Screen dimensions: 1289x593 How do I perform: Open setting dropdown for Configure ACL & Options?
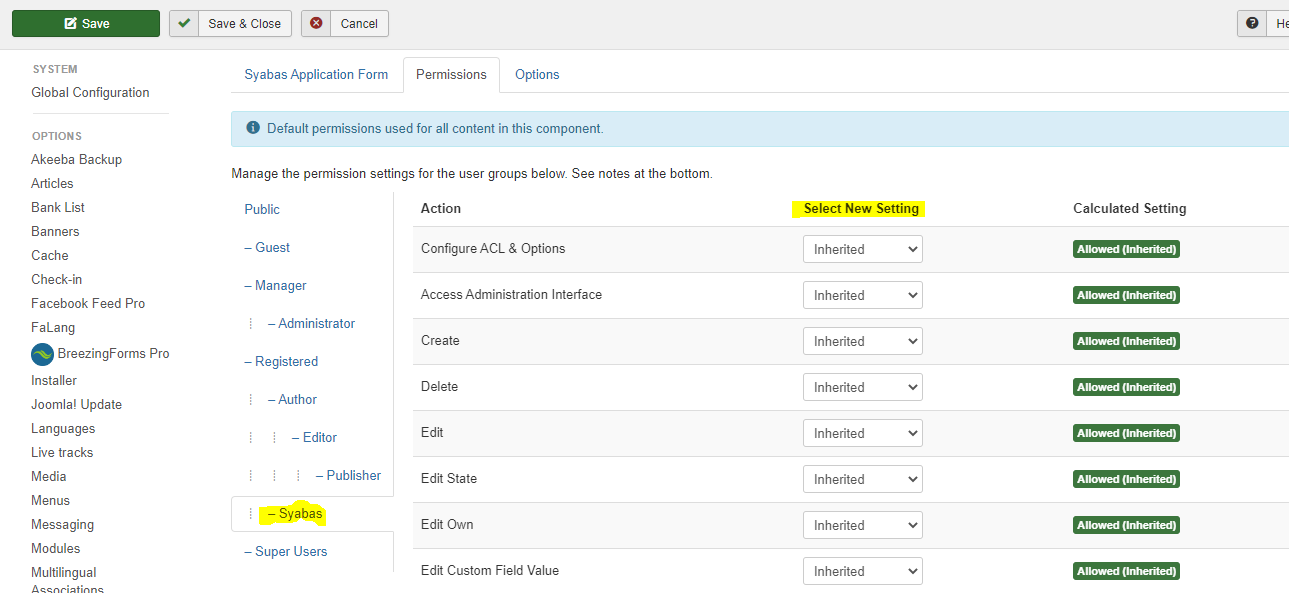pyautogui.click(x=863, y=249)
